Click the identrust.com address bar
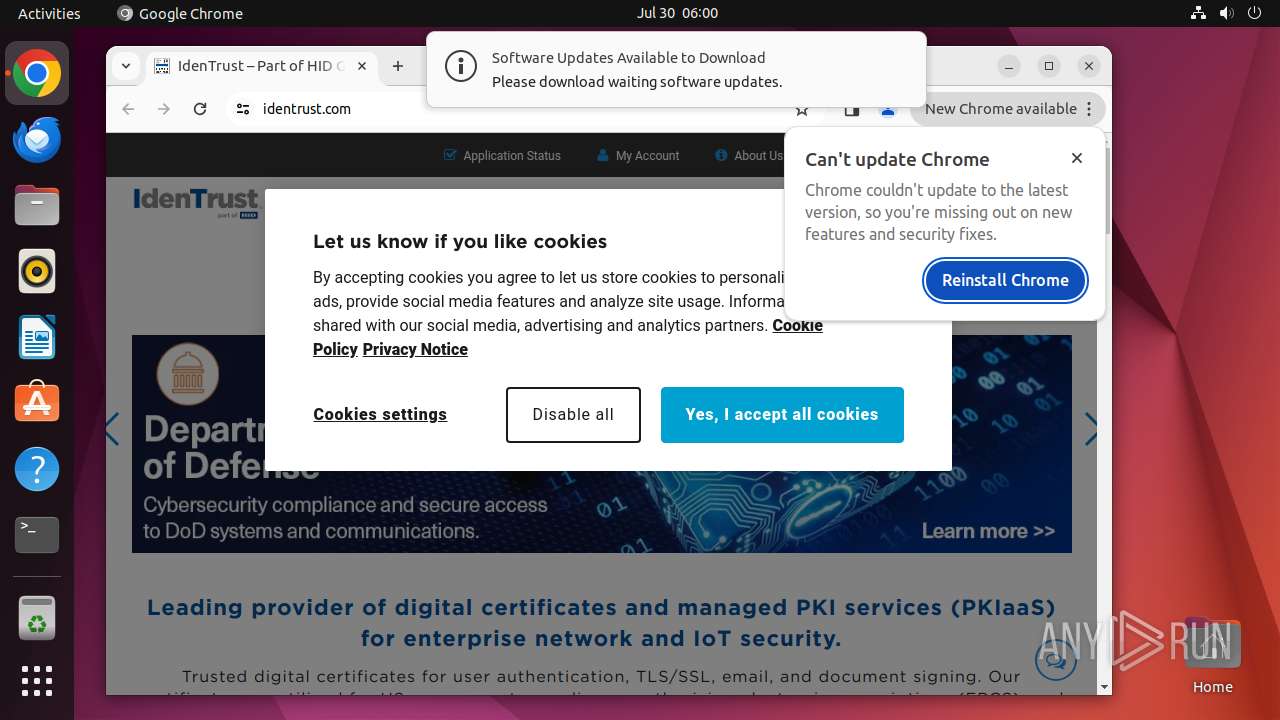The width and height of the screenshot is (1280, 720). pos(520,109)
